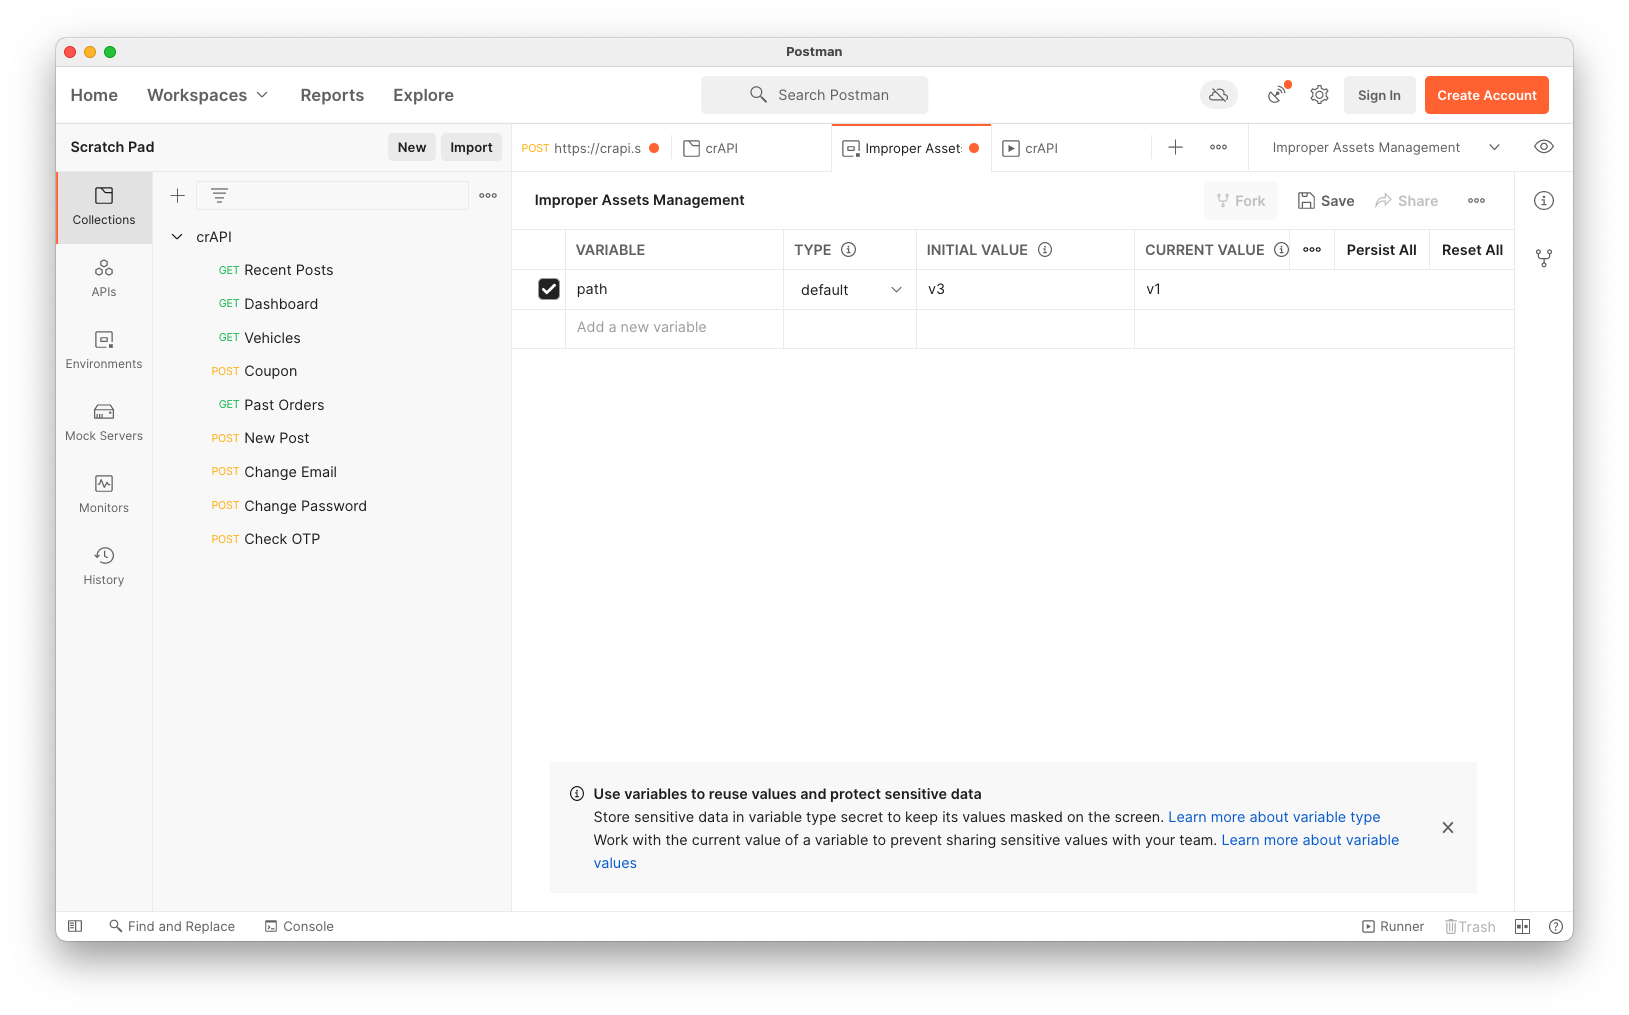Collapse the crAPI collection tree
The image size is (1629, 1015).
coord(177,237)
